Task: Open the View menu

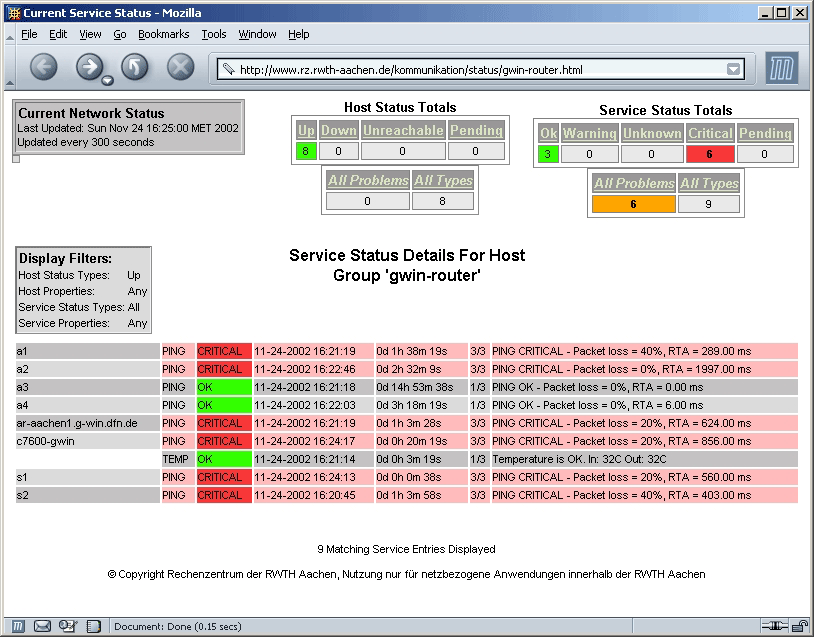Action: click(90, 34)
